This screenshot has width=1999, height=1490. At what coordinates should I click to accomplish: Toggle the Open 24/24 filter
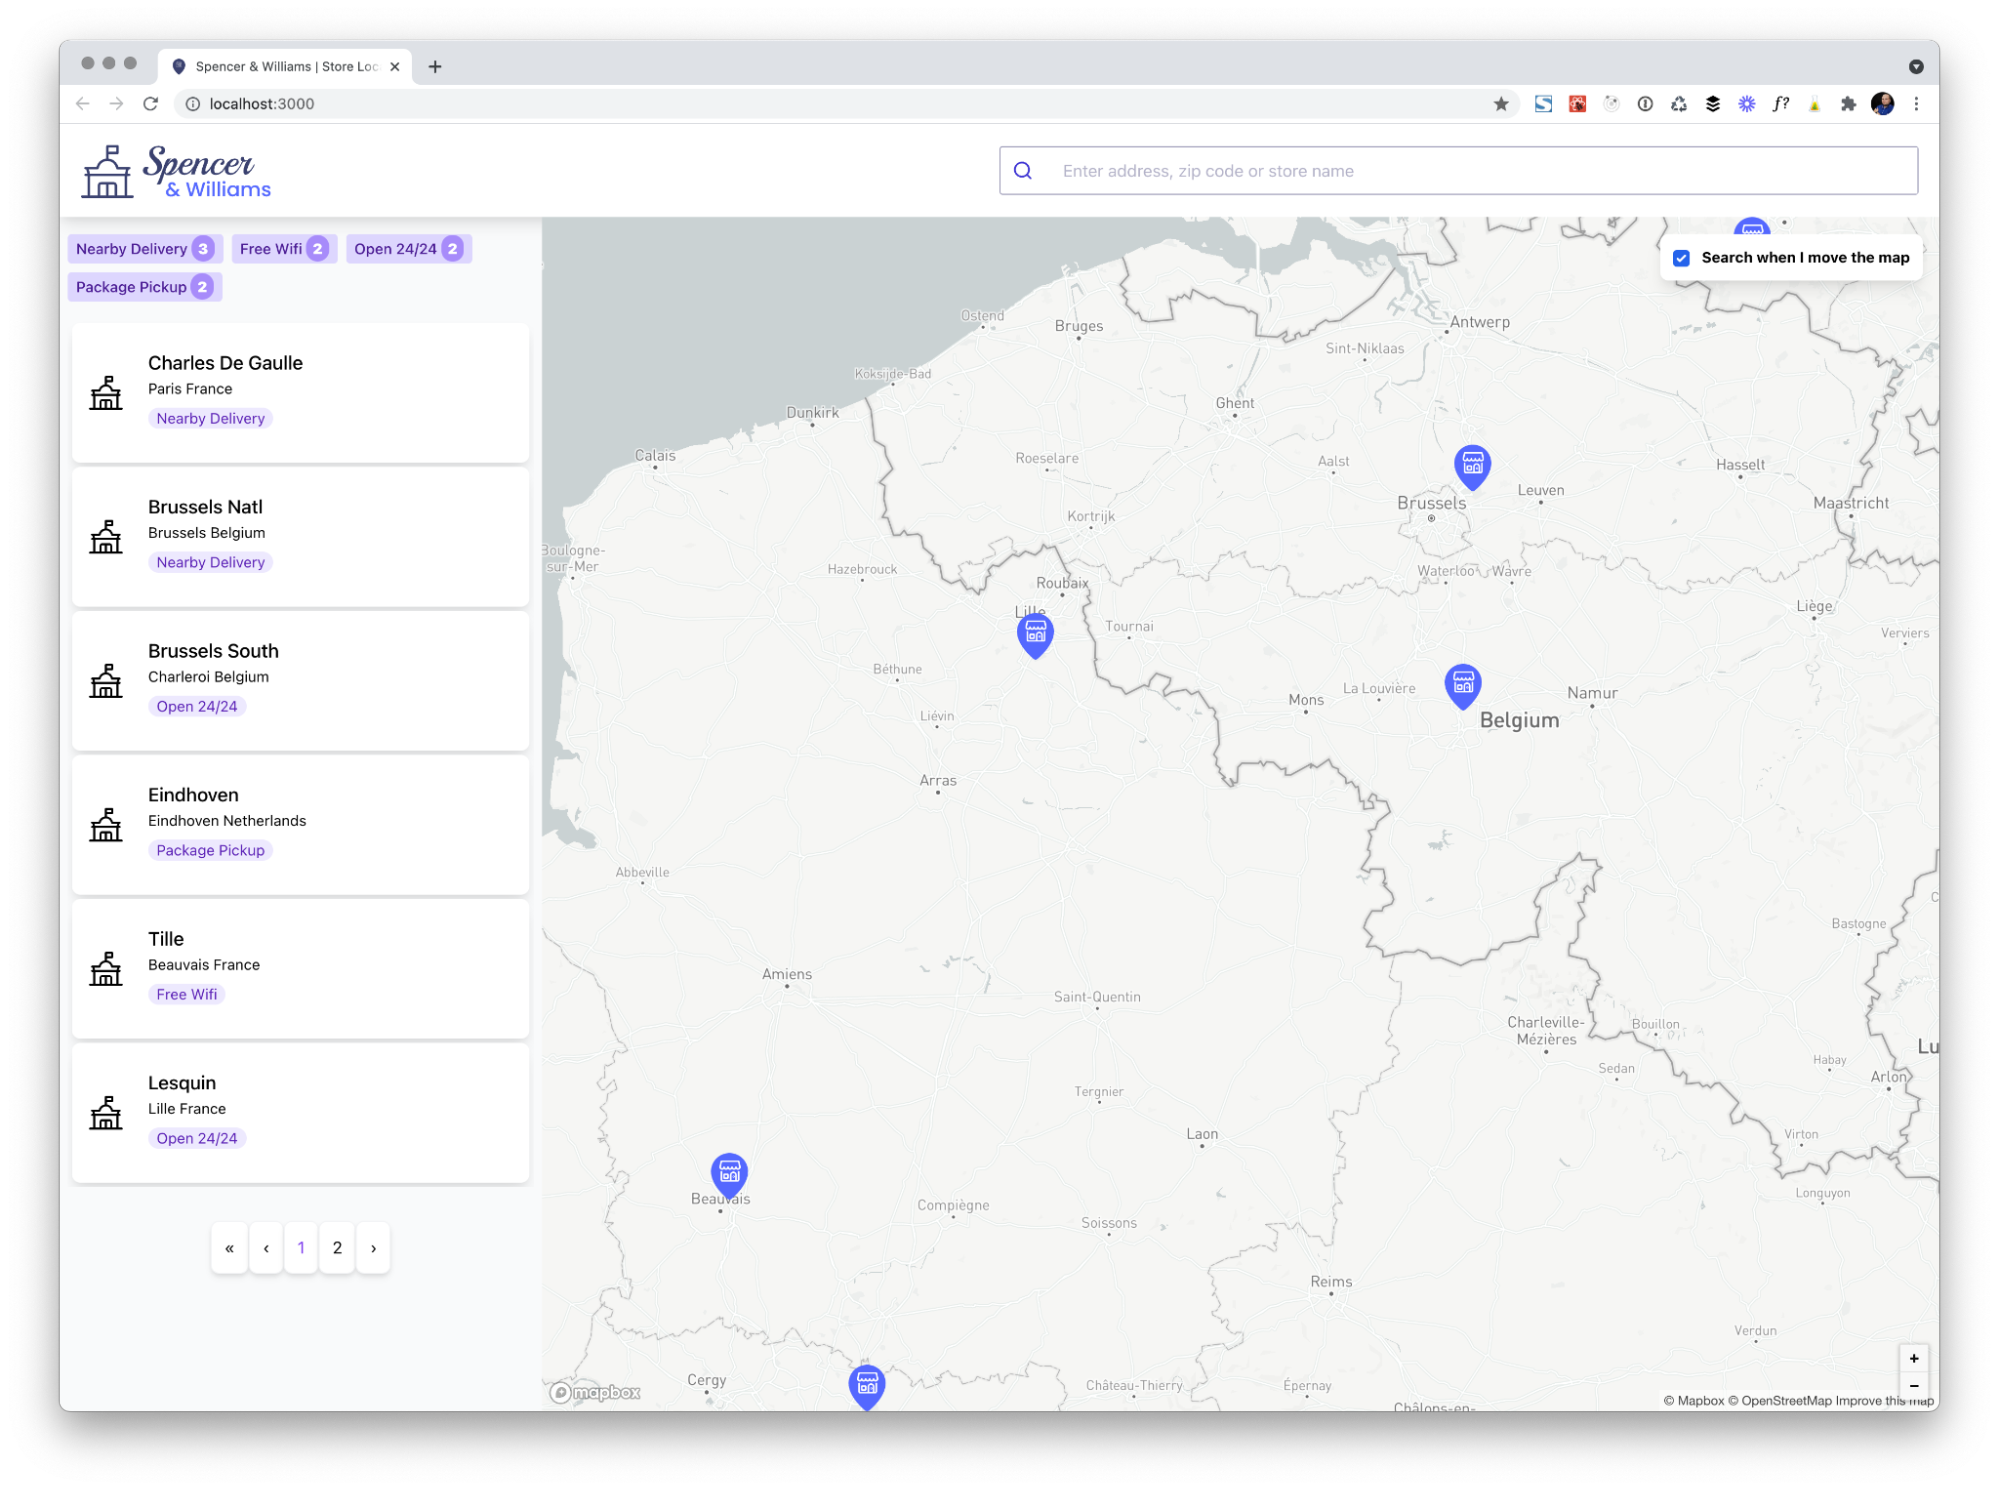point(408,249)
